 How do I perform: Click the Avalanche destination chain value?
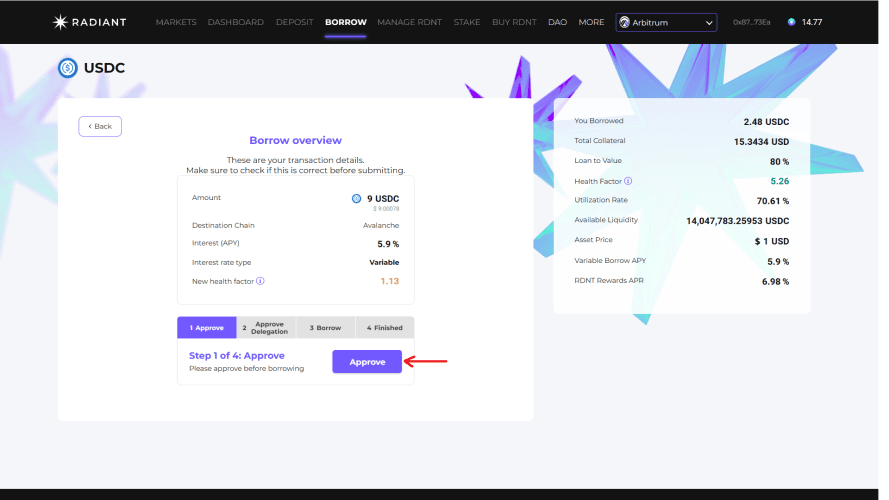(x=381, y=225)
